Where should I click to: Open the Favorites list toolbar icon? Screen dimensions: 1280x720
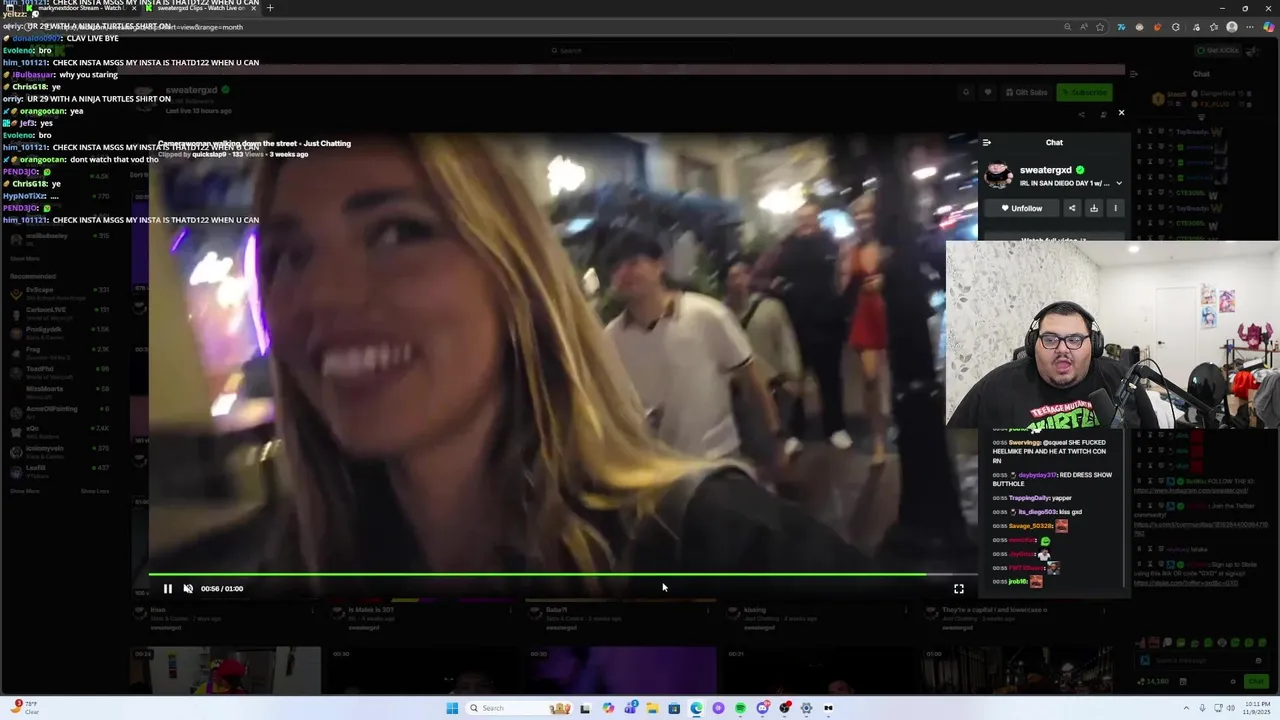pyautogui.click(x=1214, y=27)
